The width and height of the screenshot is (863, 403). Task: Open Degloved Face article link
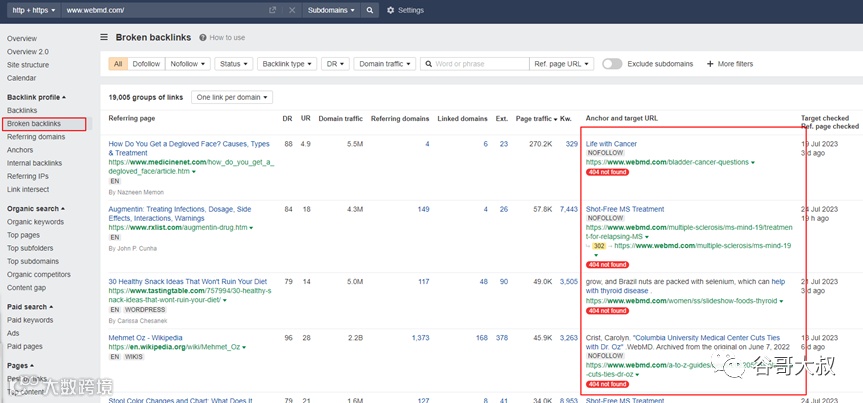pos(189,148)
